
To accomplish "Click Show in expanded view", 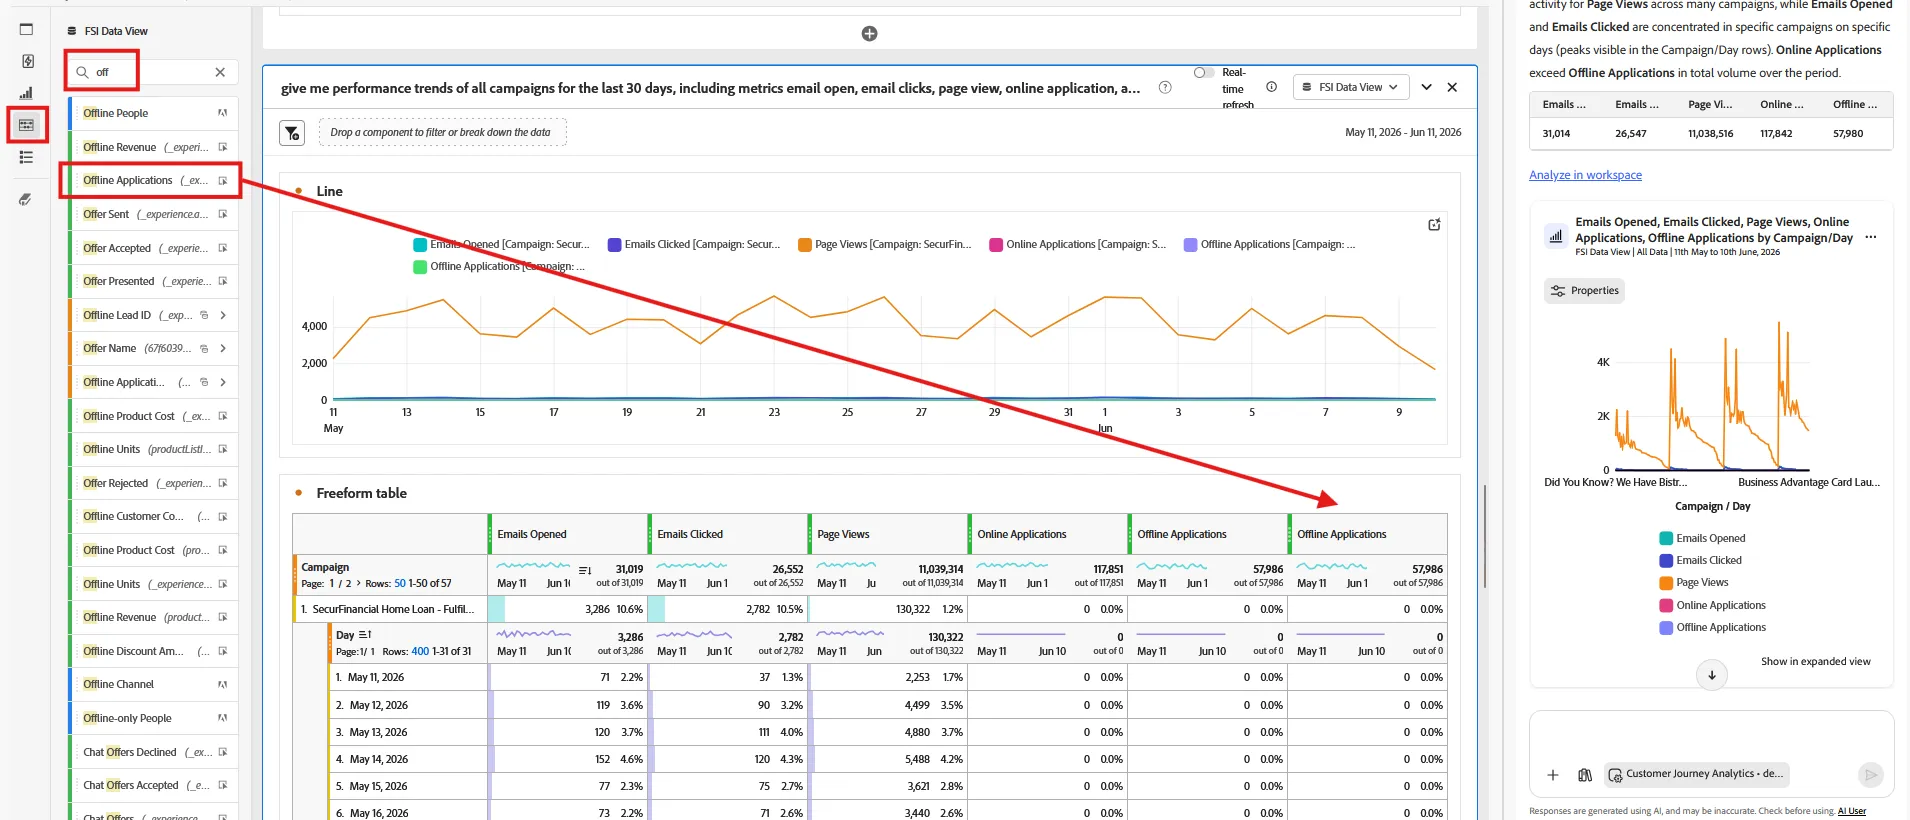I will pyautogui.click(x=1815, y=661).
